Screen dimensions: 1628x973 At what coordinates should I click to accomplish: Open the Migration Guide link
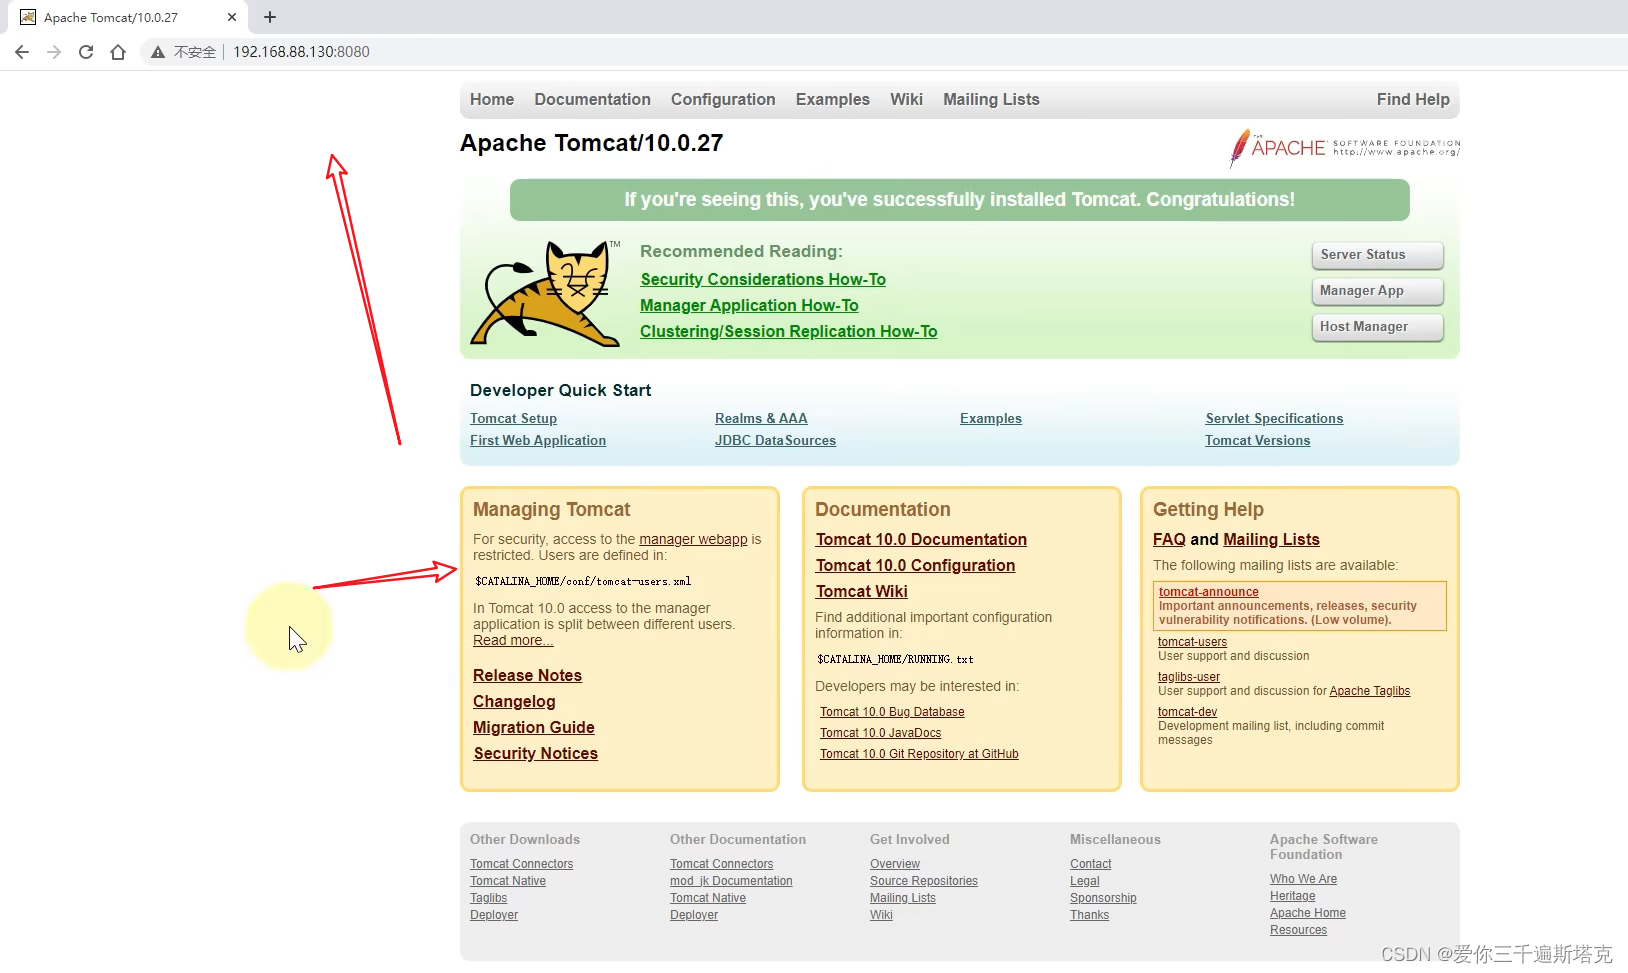point(534,728)
